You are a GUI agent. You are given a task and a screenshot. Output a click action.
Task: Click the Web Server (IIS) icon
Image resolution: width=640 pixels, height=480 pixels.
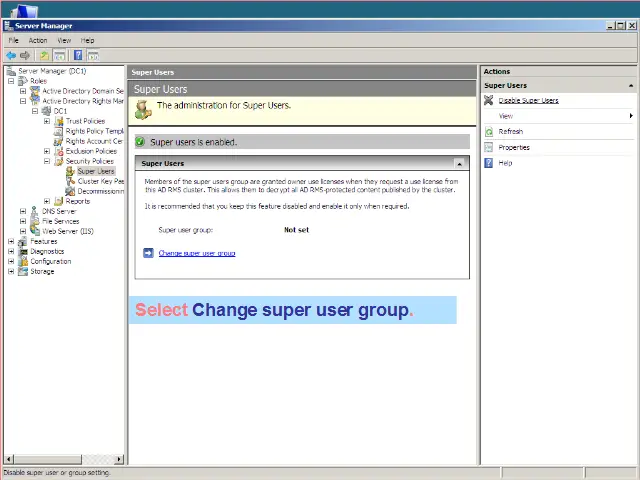(x=35, y=231)
